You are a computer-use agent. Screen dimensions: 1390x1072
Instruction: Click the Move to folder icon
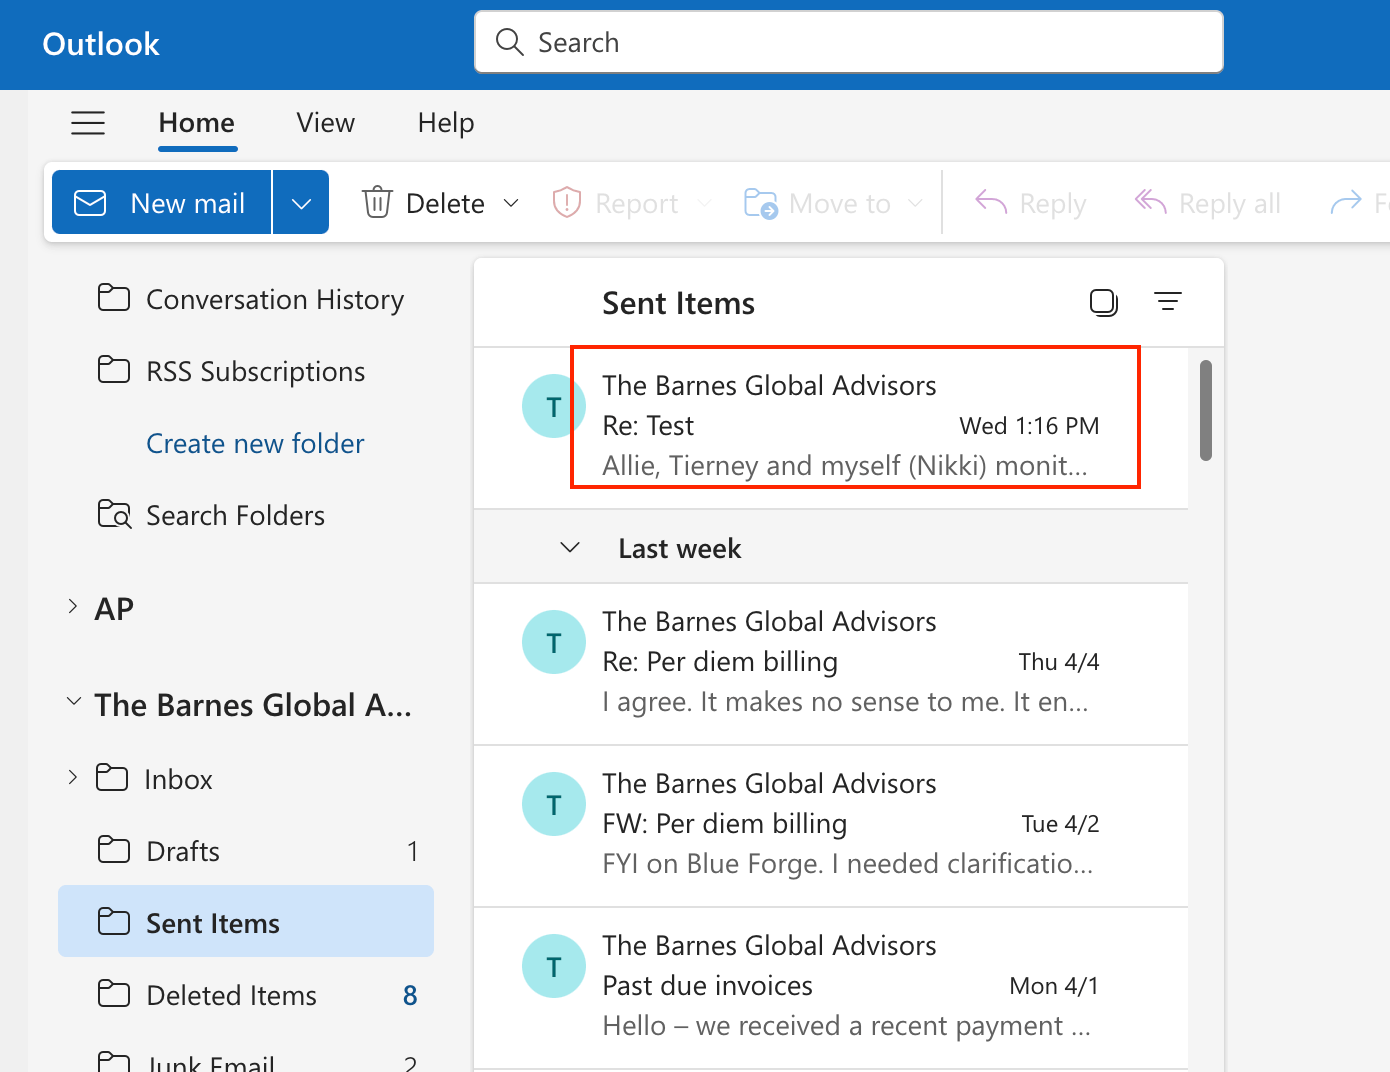pyautogui.click(x=761, y=203)
